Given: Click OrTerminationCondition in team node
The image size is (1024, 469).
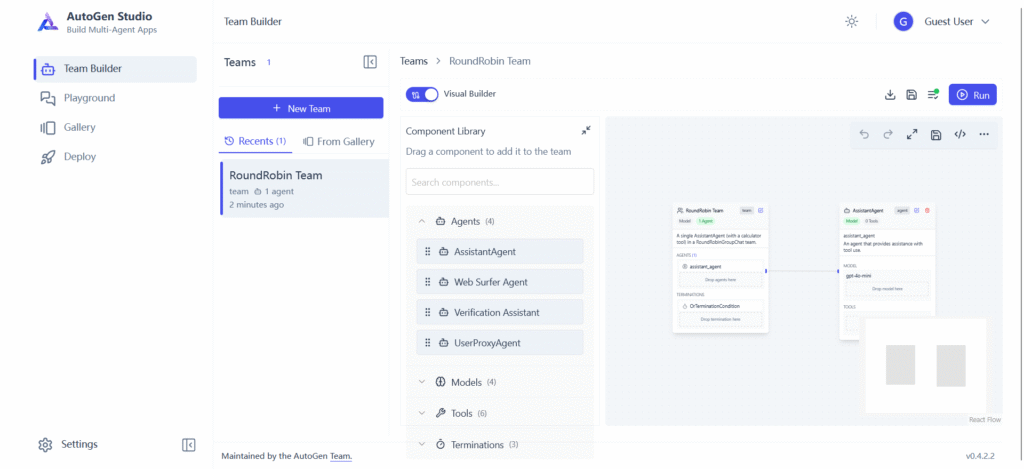Looking at the screenshot, I should (721, 306).
